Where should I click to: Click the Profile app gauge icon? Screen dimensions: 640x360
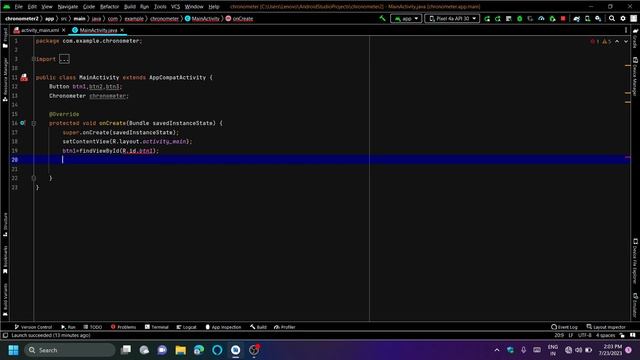(x=541, y=18)
